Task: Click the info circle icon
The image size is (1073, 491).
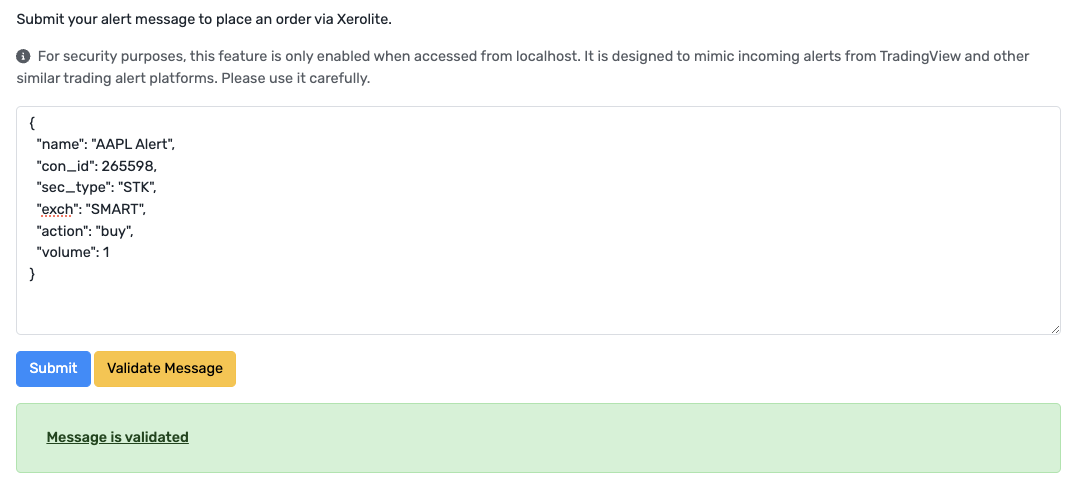Action: (23, 56)
